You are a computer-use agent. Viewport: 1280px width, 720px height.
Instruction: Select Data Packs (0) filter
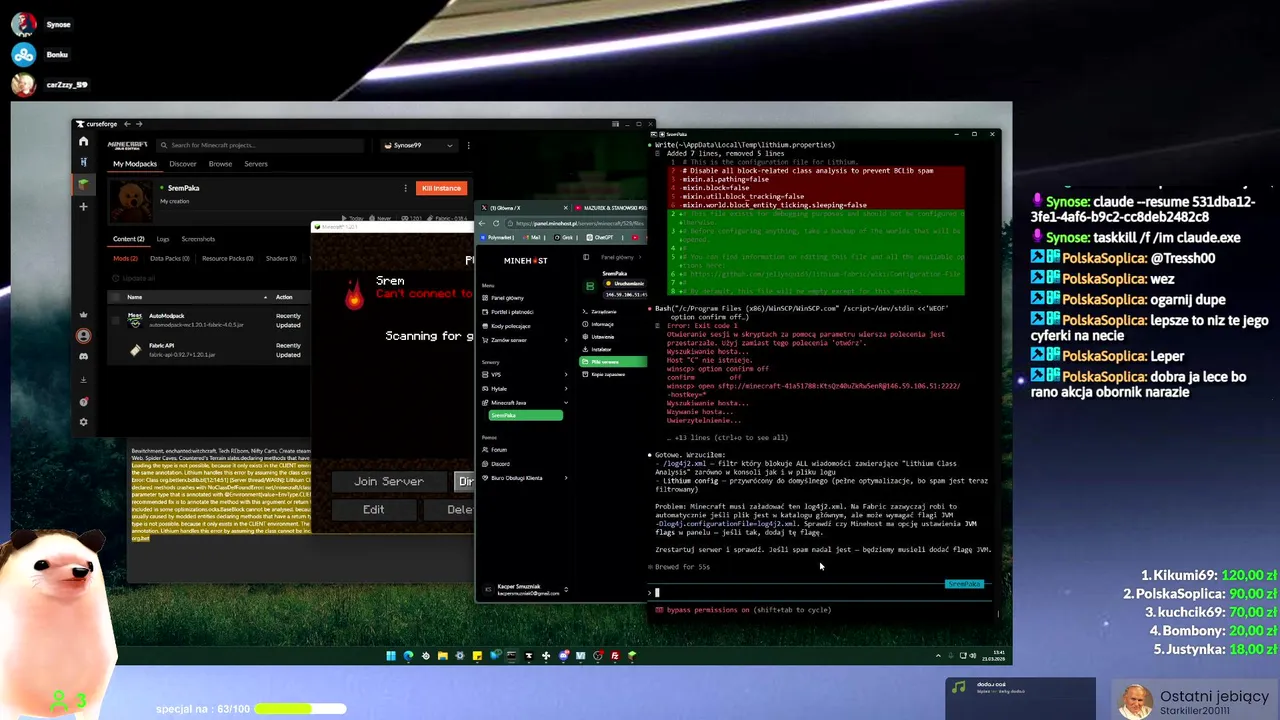170,258
